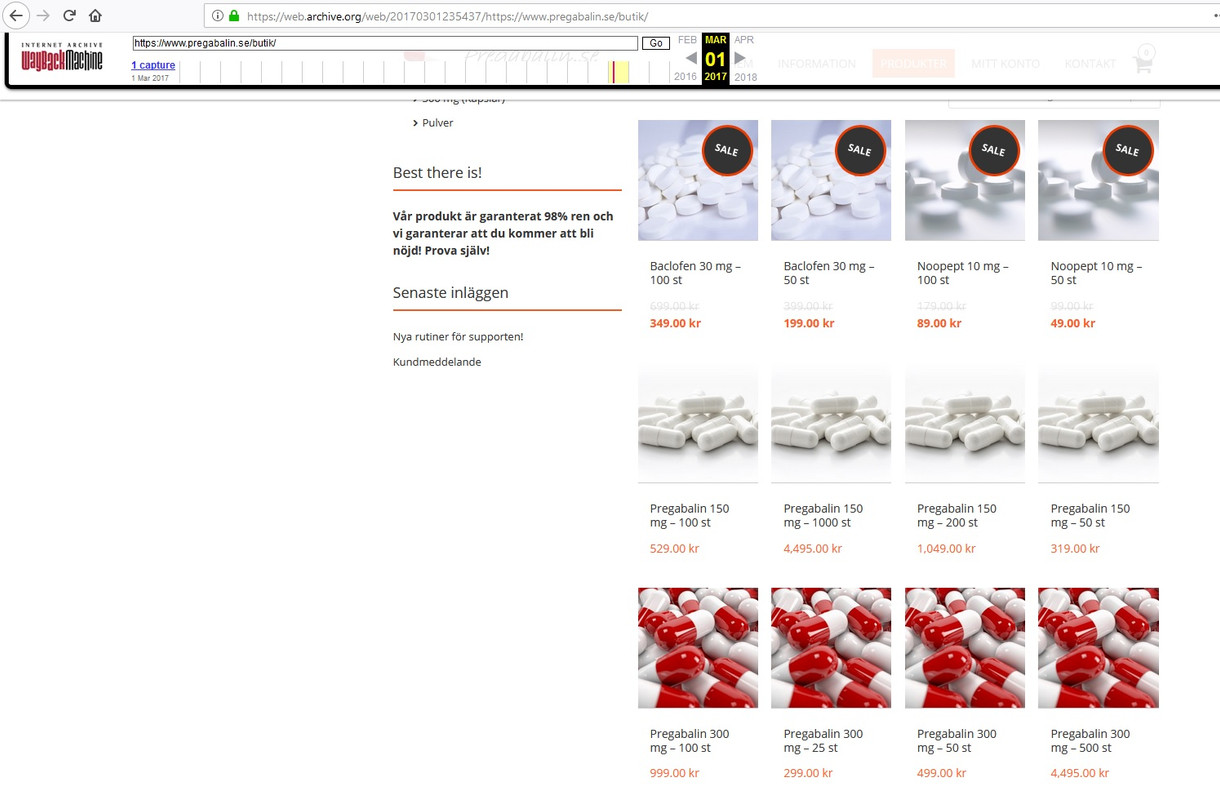Image resolution: width=1220 pixels, height=800 pixels.
Task: Click the Noopept 10 mg – 50 st title
Action: click(1096, 273)
